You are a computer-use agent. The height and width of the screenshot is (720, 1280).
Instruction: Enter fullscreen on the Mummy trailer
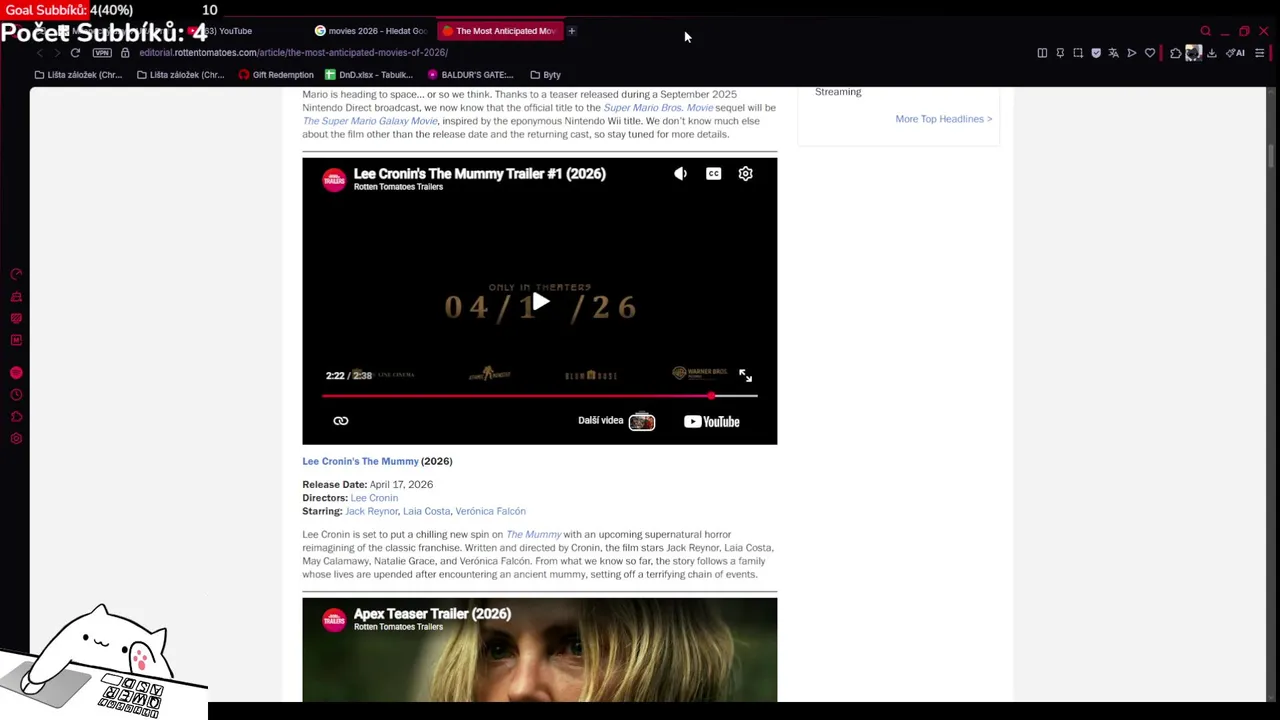(x=745, y=375)
